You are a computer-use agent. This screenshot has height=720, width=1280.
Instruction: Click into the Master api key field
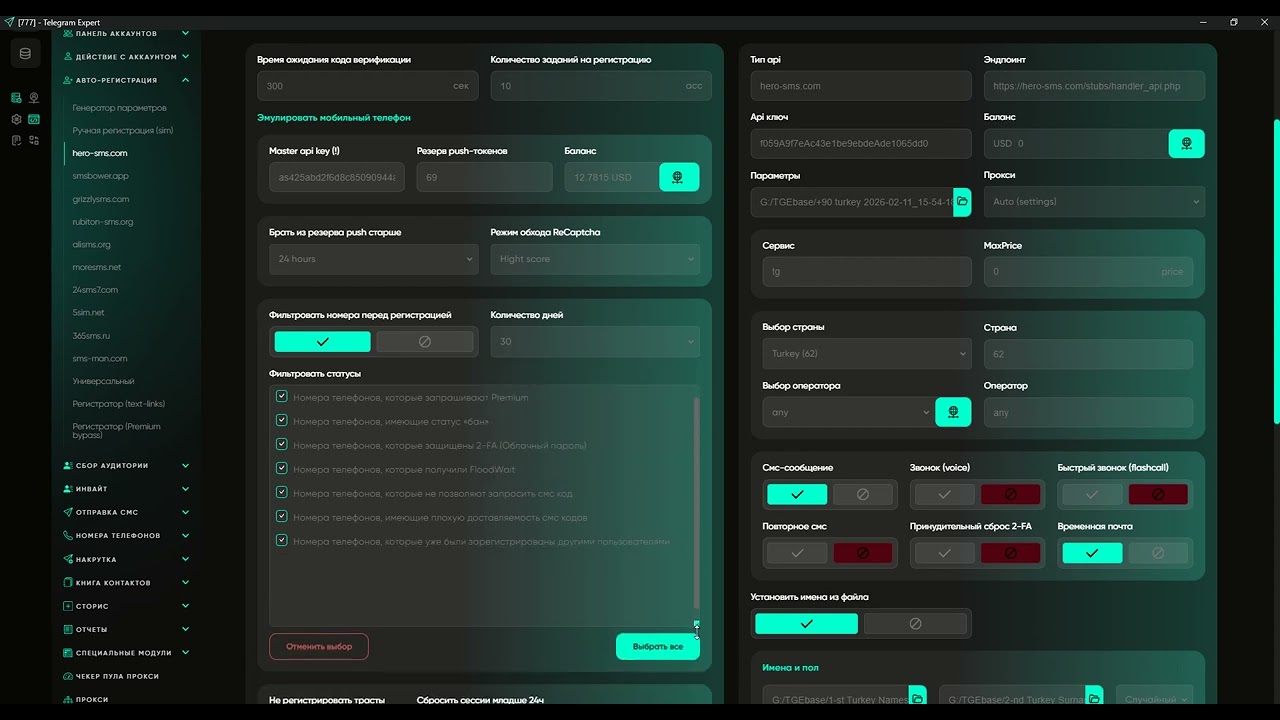coord(337,177)
